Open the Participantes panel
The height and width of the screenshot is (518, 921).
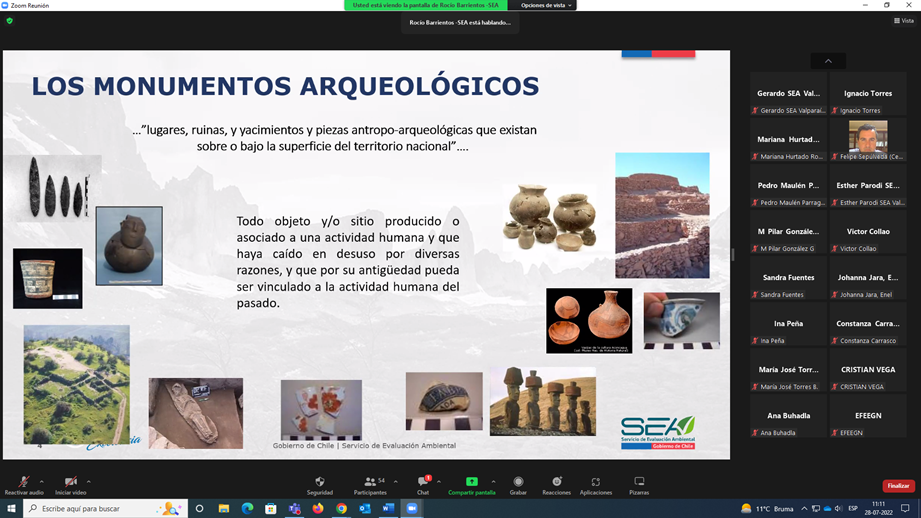click(370, 483)
